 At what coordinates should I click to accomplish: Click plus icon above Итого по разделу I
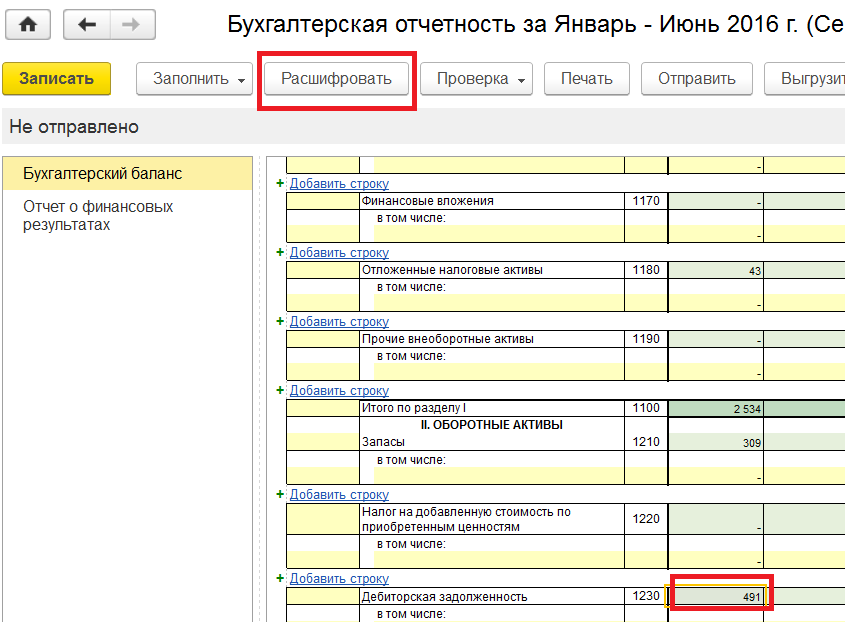tap(280, 390)
